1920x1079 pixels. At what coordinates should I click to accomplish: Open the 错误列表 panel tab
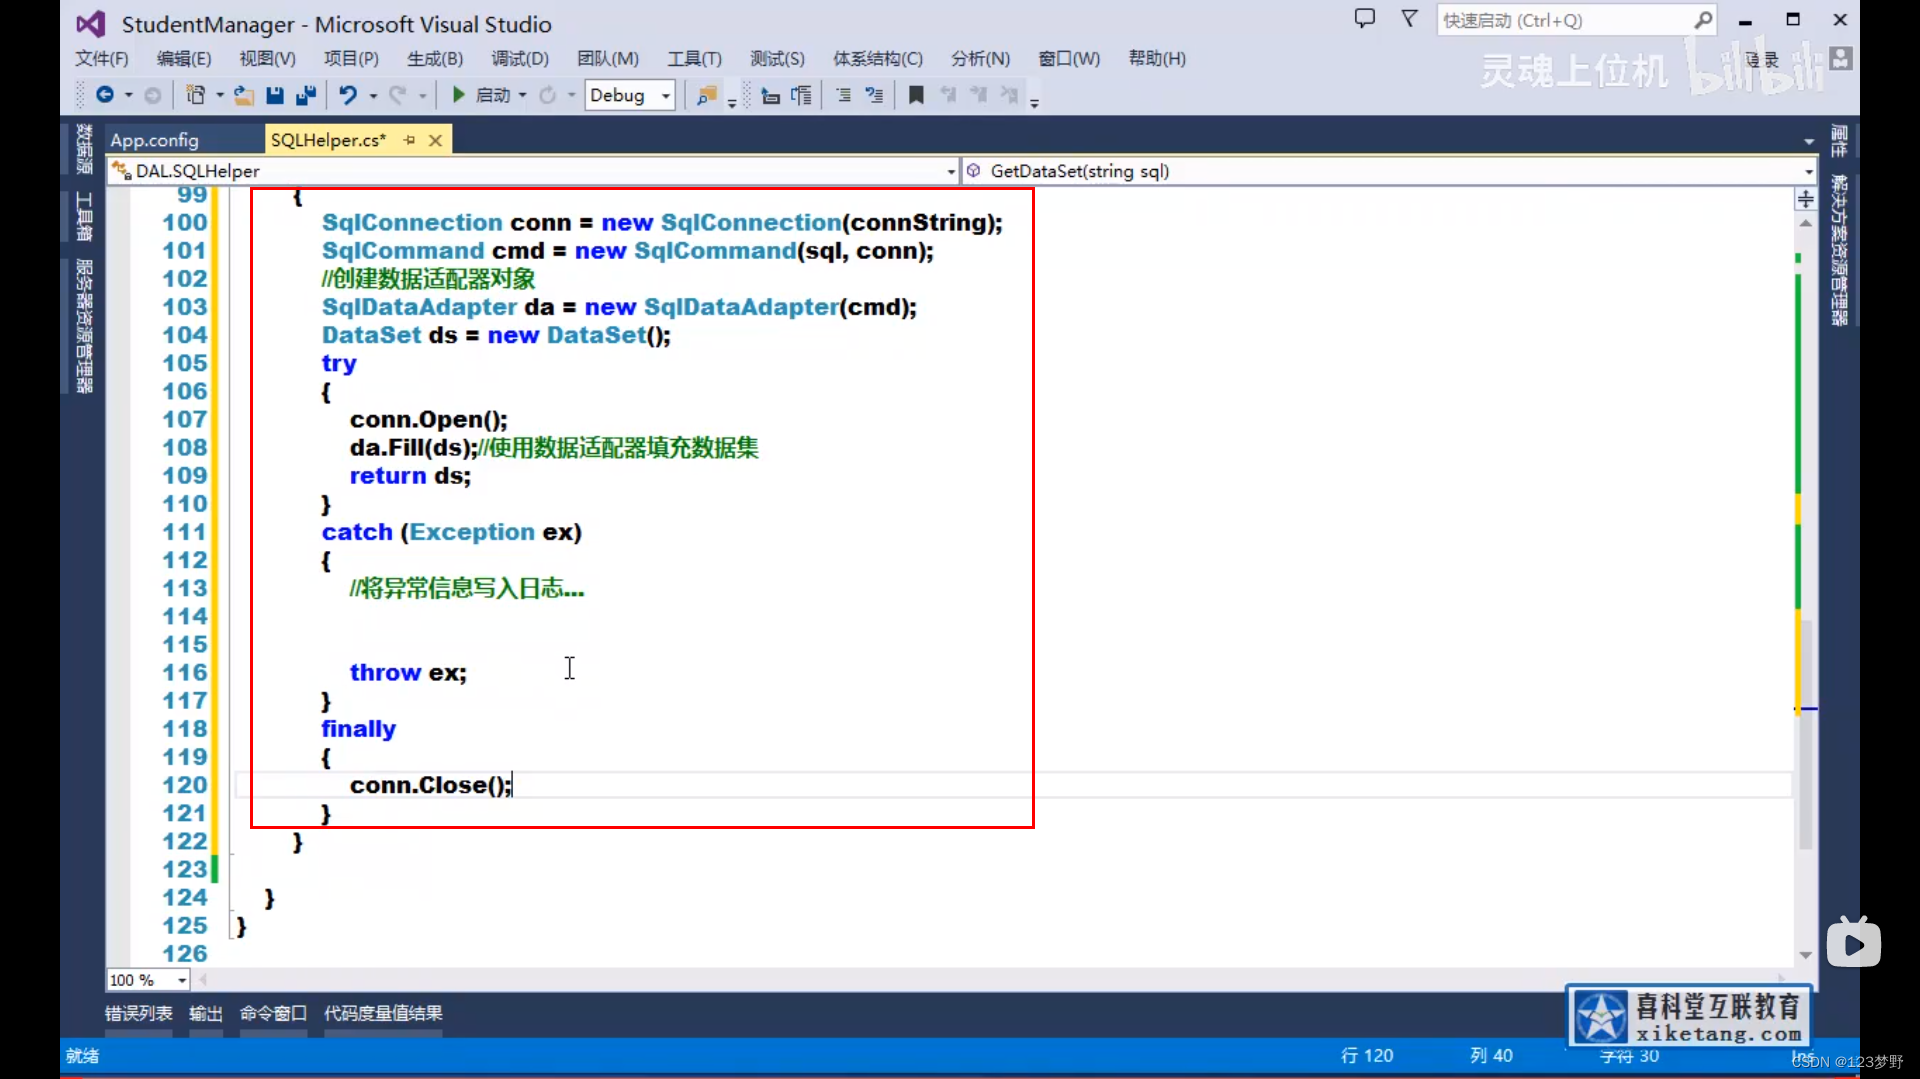pyautogui.click(x=138, y=1013)
